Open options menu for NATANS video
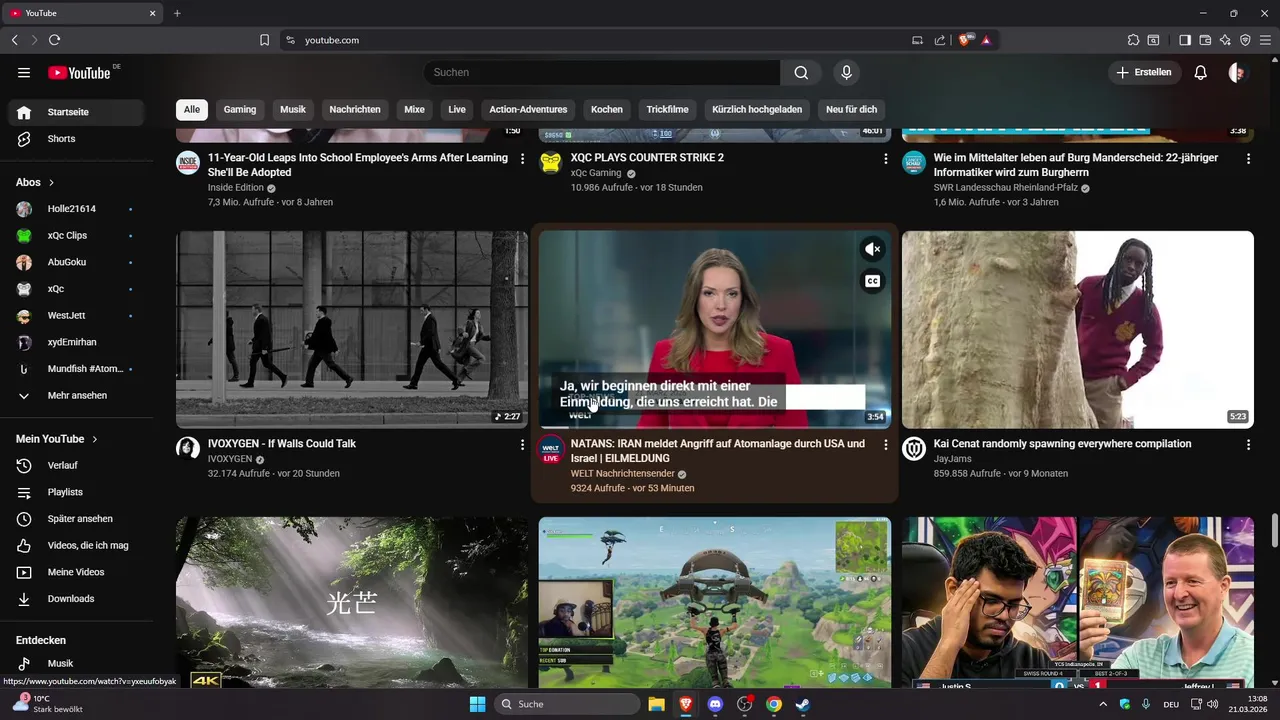This screenshot has height=720, width=1280. [x=885, y=444]
